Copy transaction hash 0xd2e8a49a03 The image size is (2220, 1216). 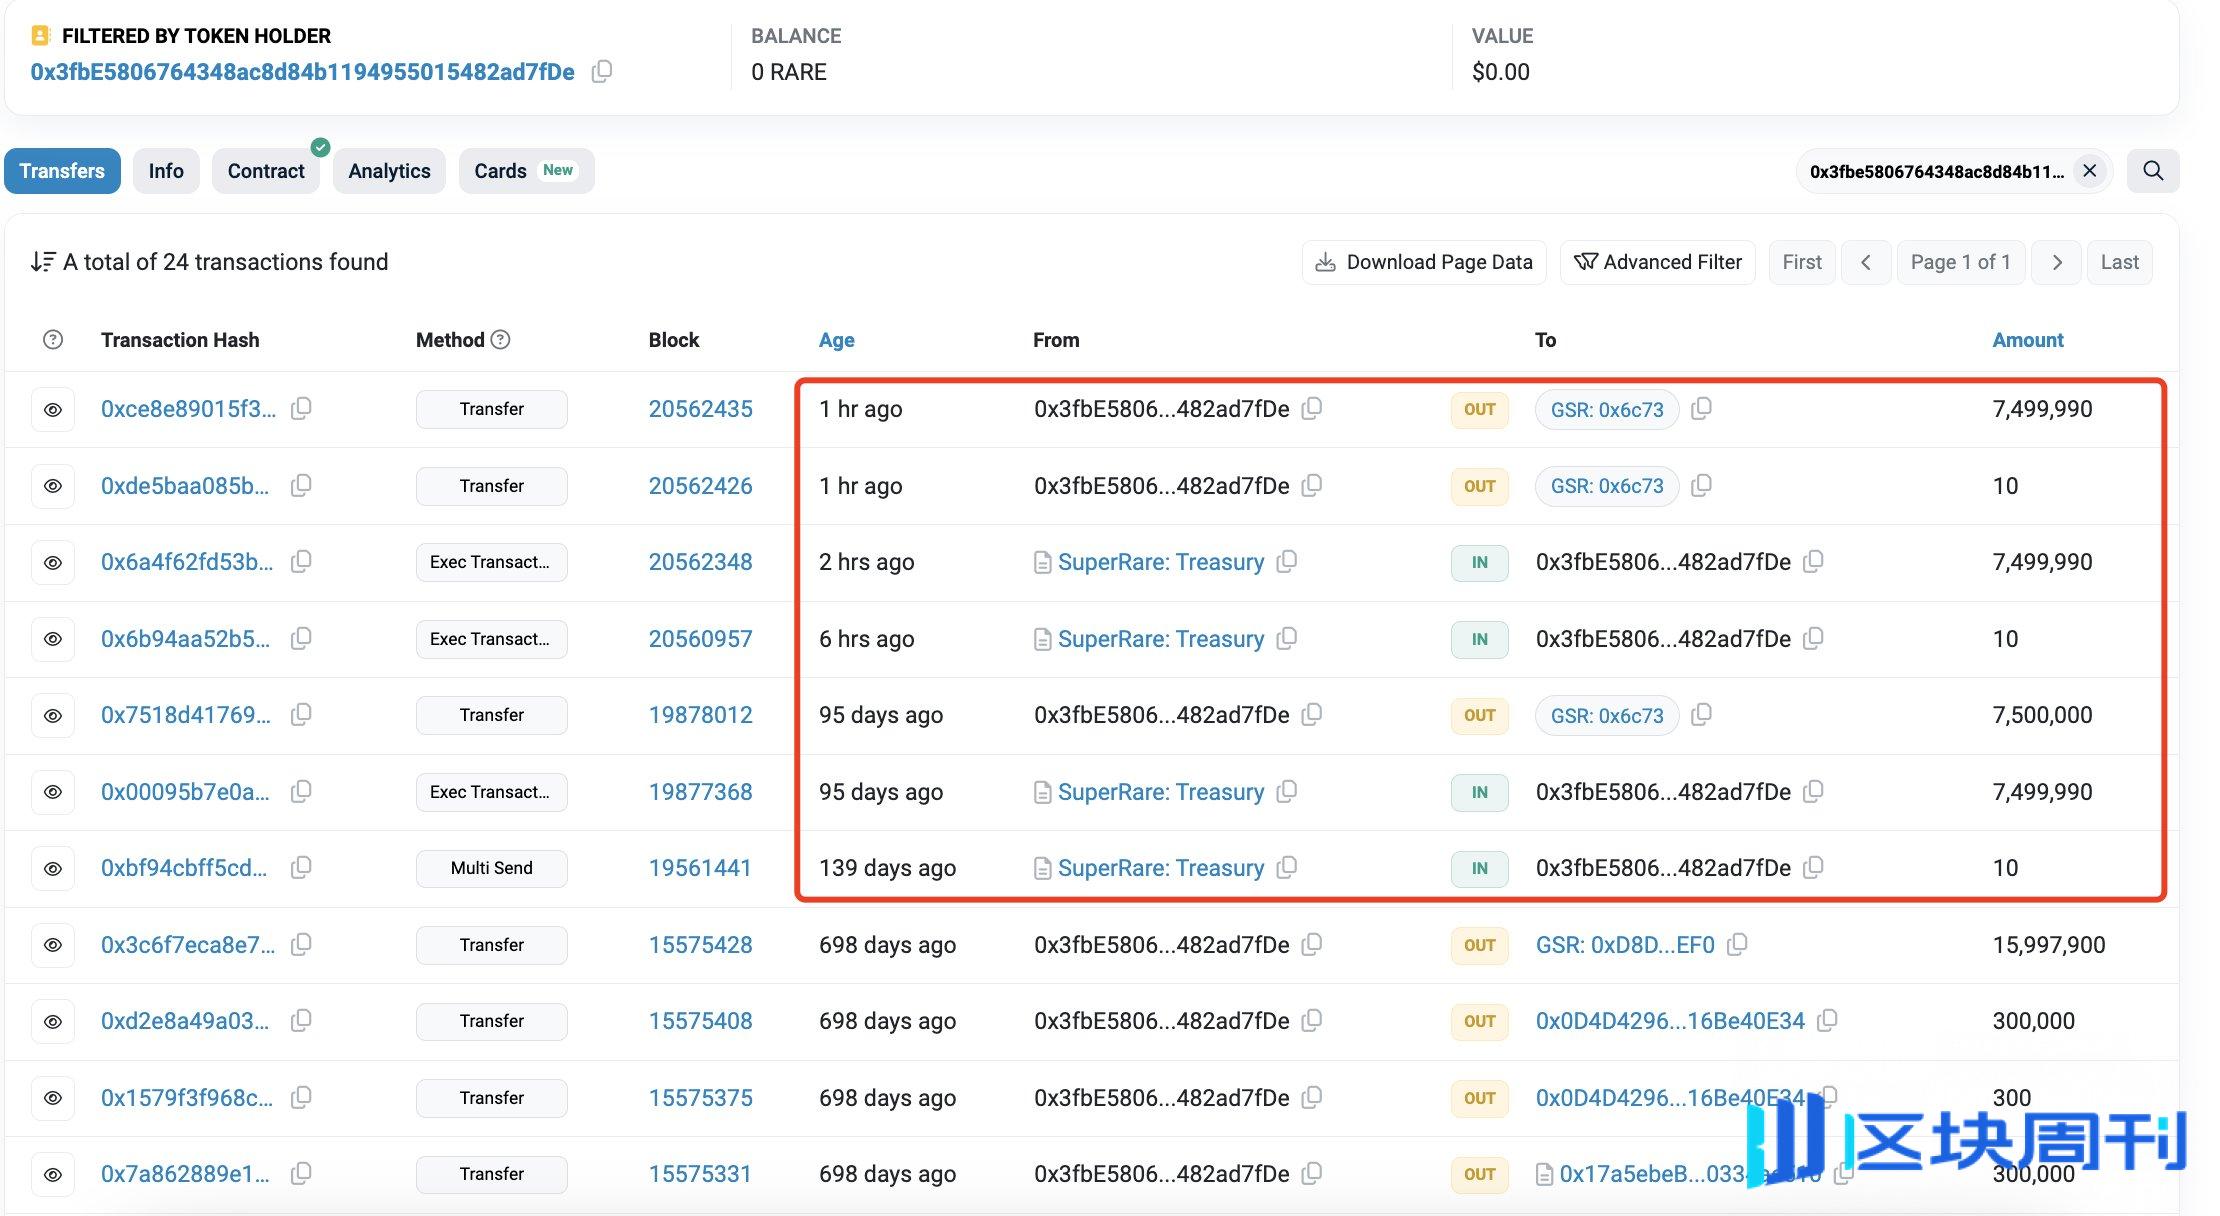301,1020
